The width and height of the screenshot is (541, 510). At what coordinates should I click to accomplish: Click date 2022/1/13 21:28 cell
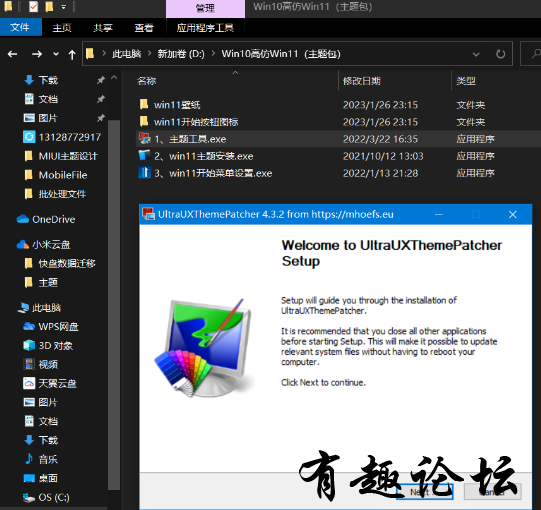[380, 173]
